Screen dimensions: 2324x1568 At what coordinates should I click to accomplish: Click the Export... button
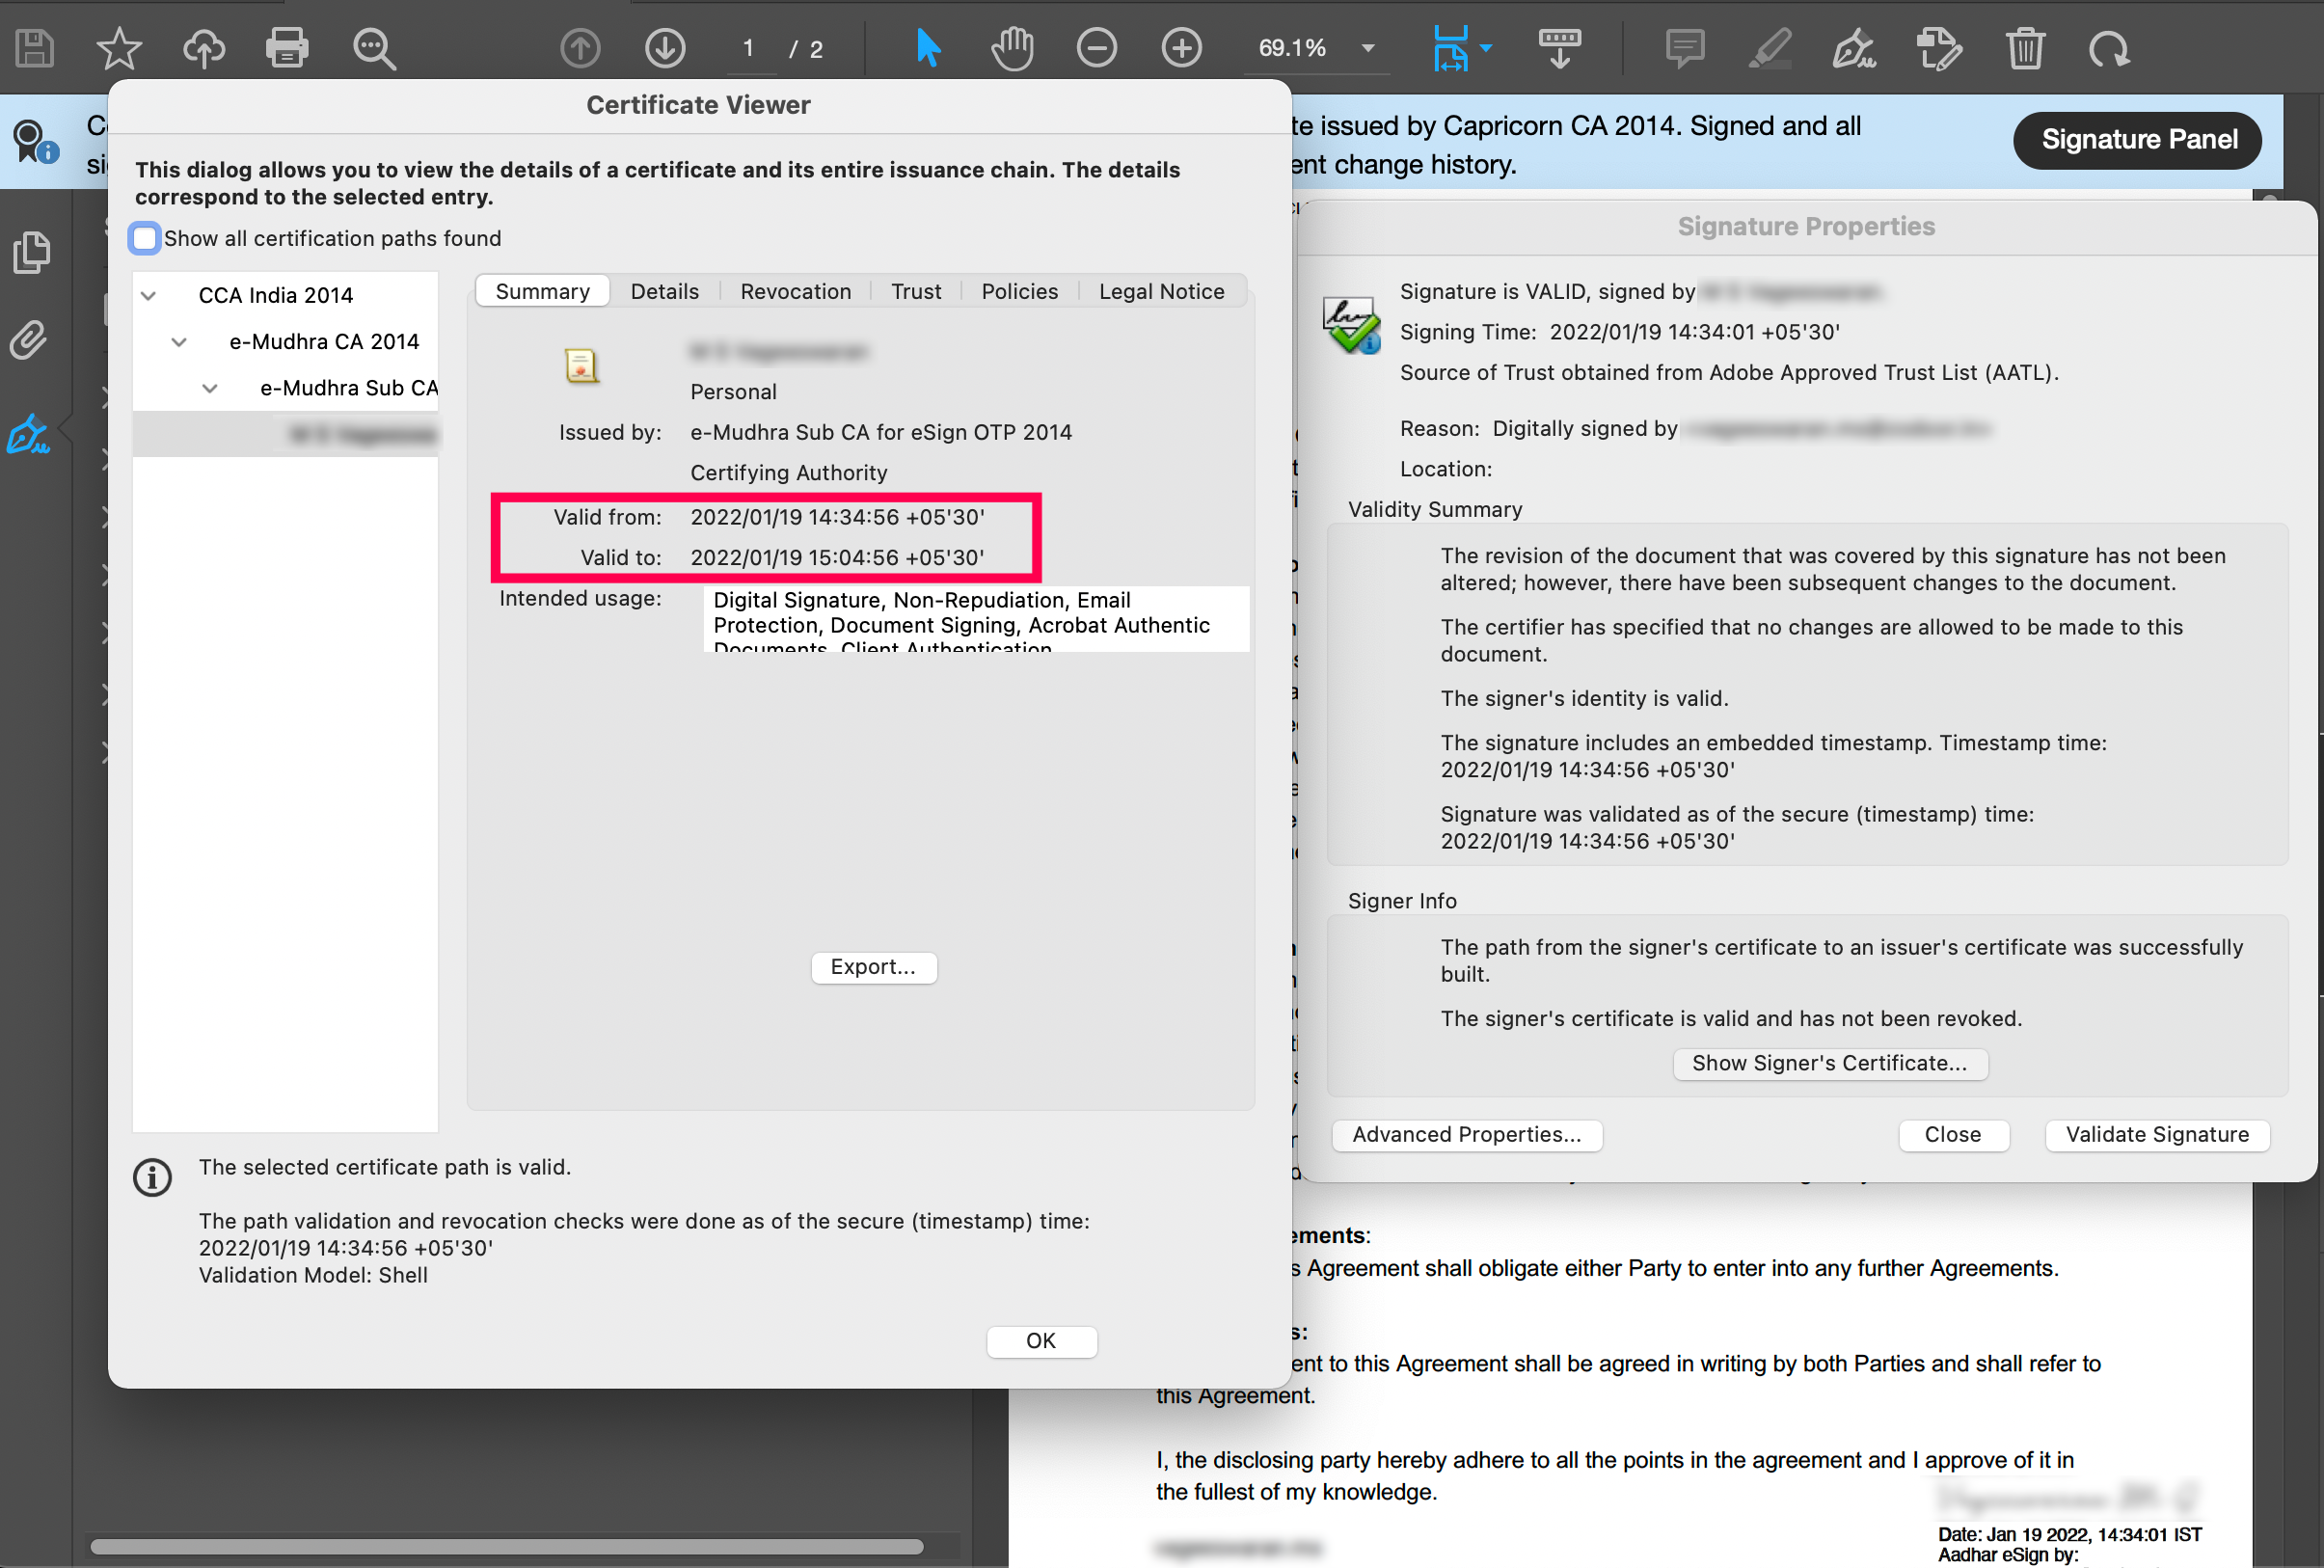pos(873,967)
